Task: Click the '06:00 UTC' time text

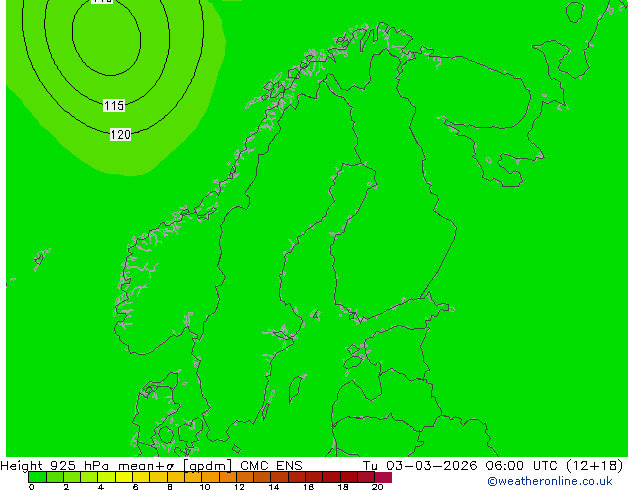Action: click(x=524, y=466)
